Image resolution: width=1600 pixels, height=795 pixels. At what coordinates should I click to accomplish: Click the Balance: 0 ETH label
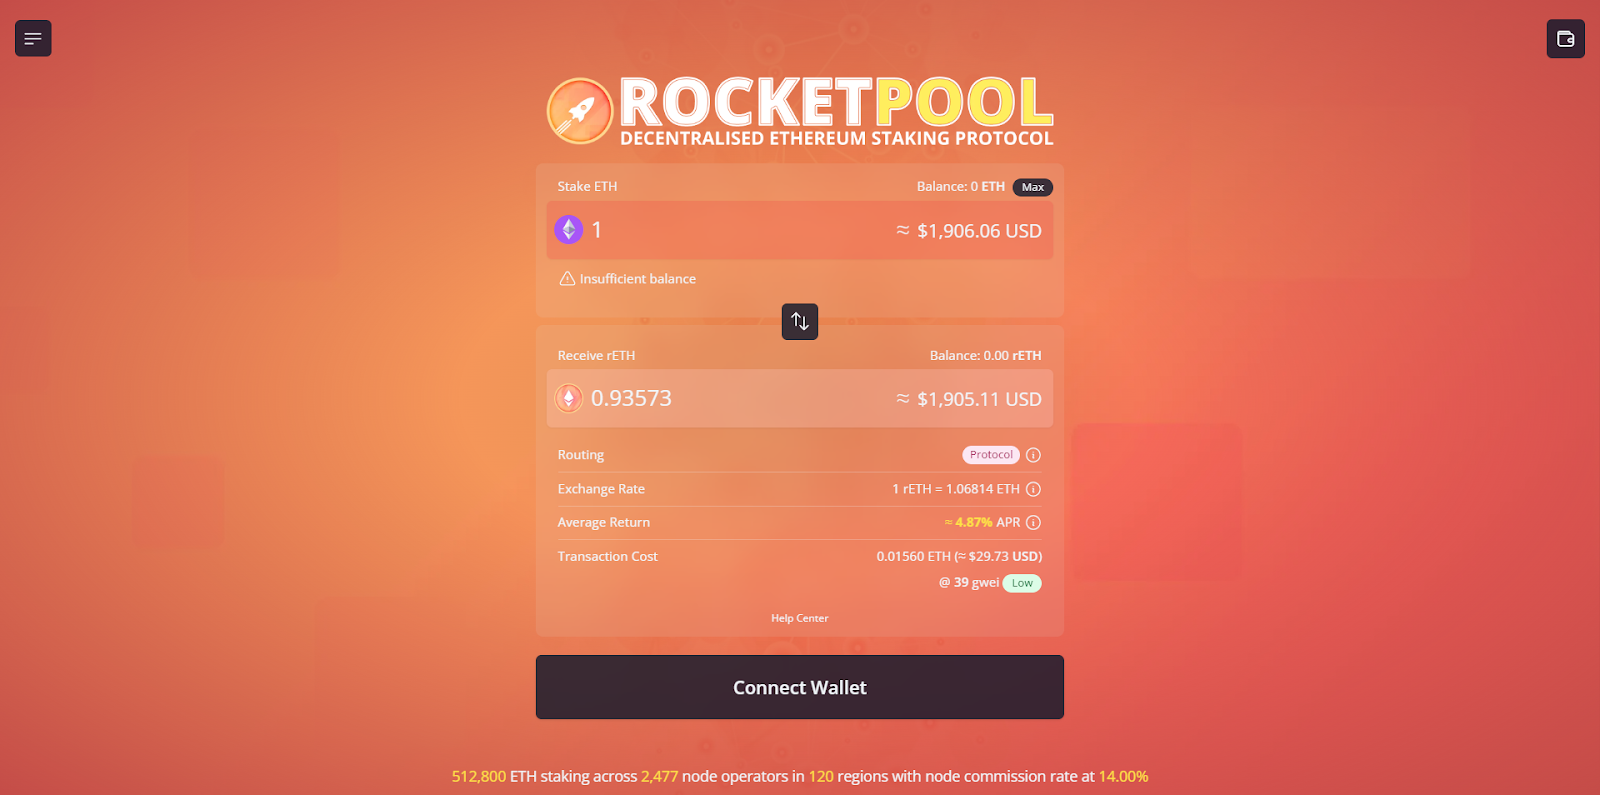coord(961,187)
